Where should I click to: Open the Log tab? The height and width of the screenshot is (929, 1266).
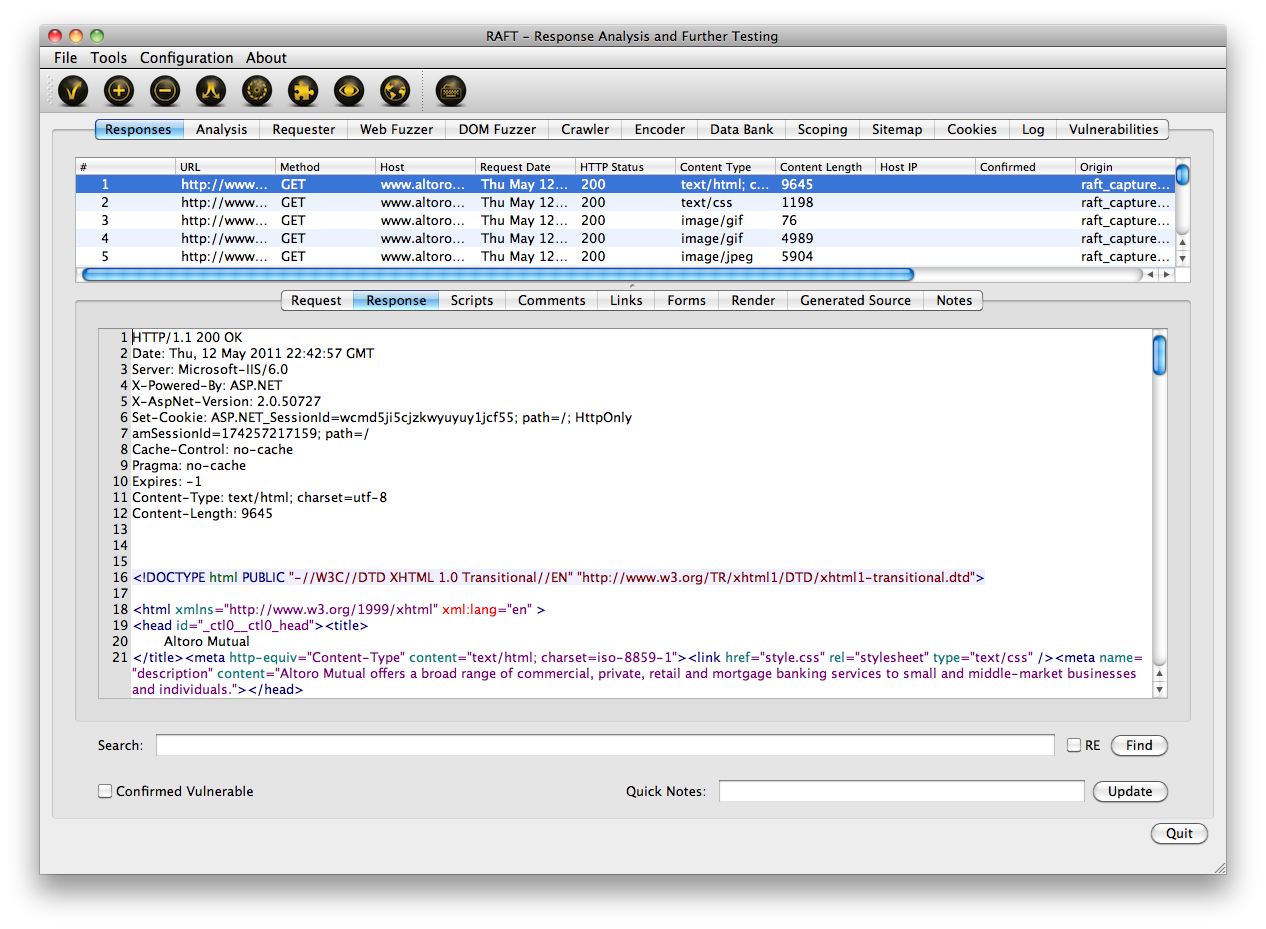1033,129
